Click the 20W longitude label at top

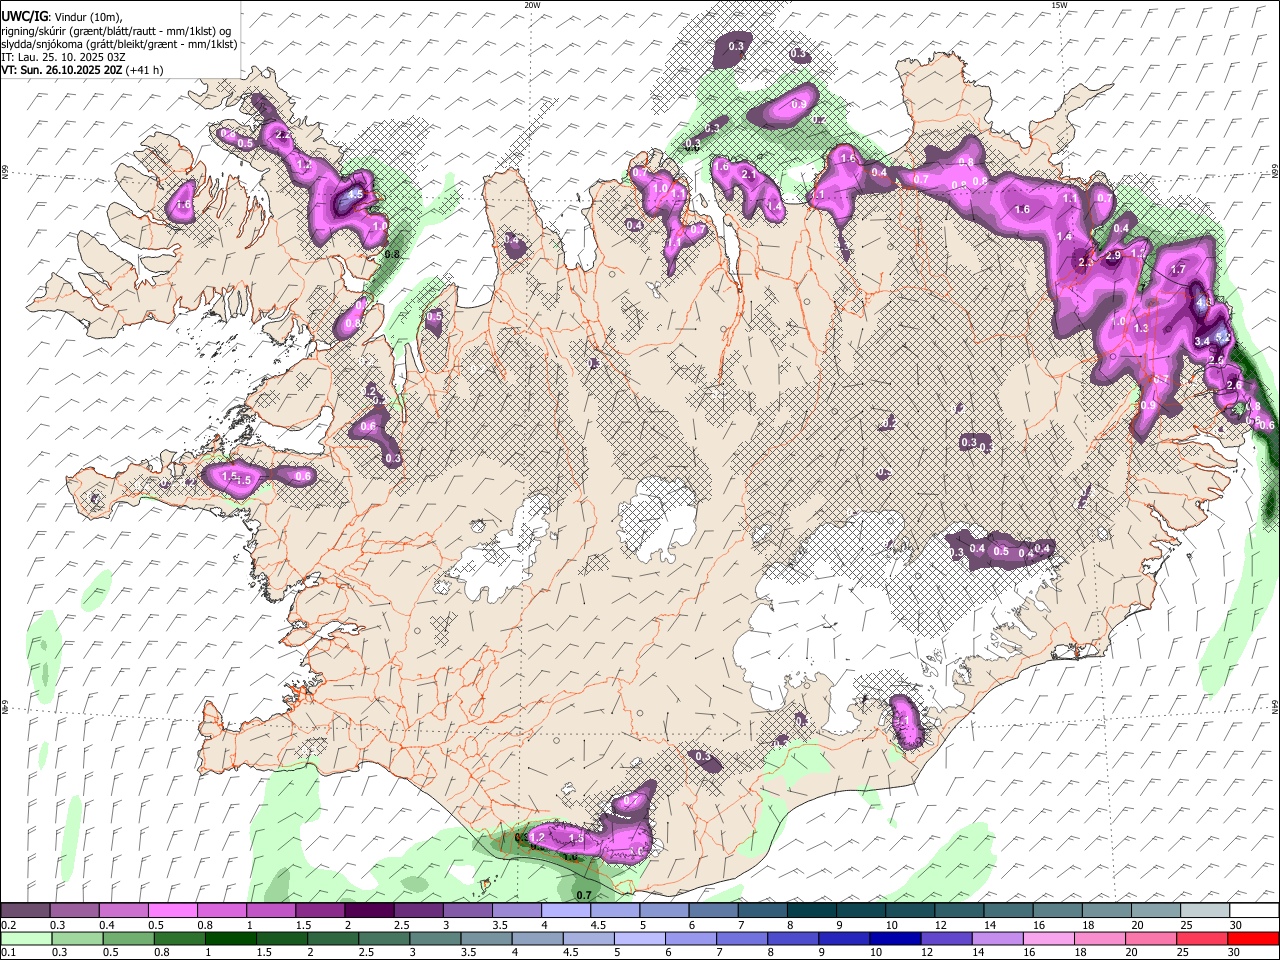click(x=533, y=5)
